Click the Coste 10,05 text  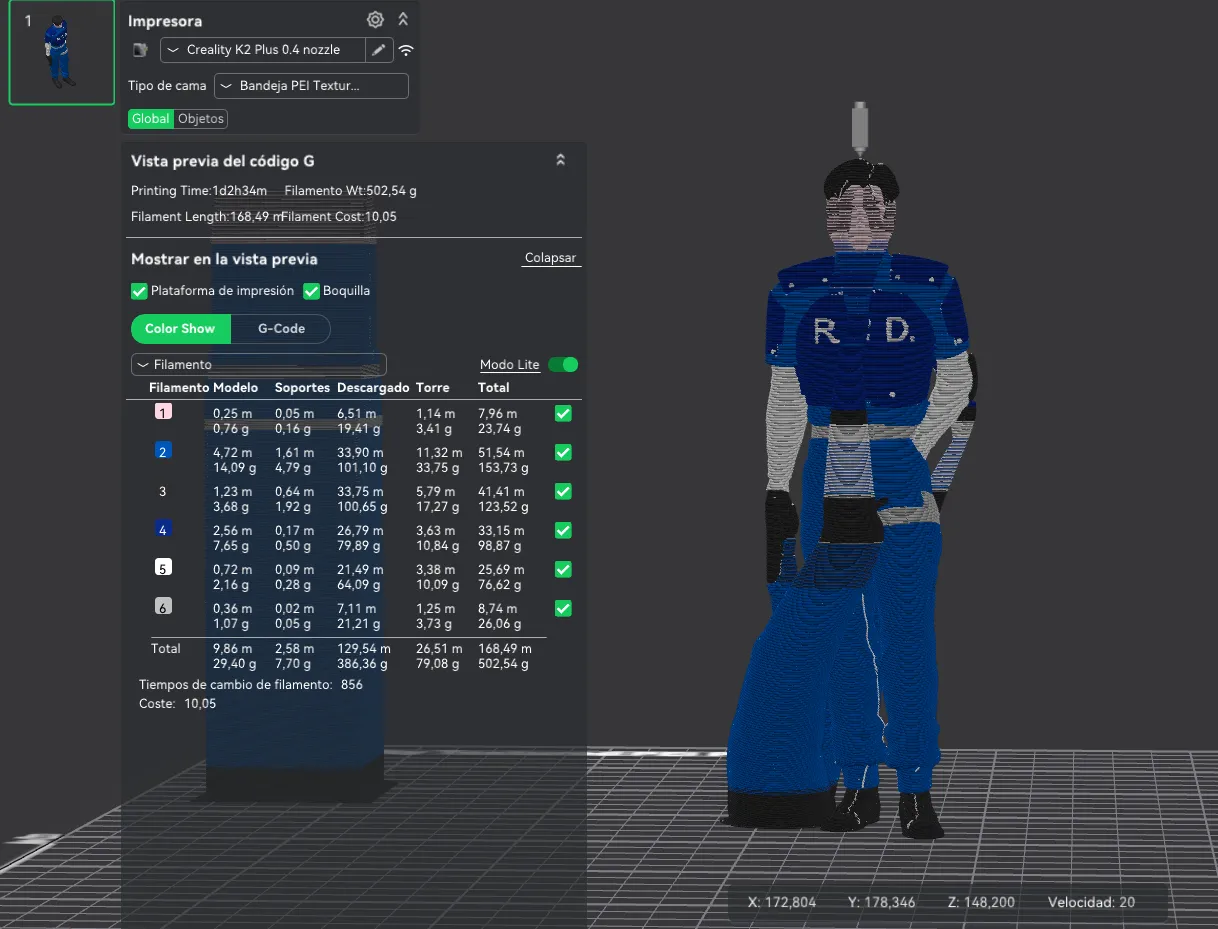pyautogui.click(x=177, y=704)
